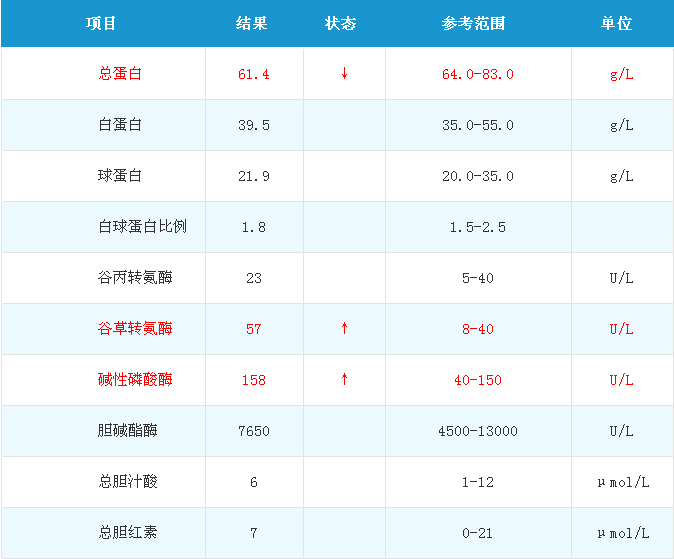Click the 球蛋白 result value 21.9
Viewport: 674px width, 559px height.
254,176
